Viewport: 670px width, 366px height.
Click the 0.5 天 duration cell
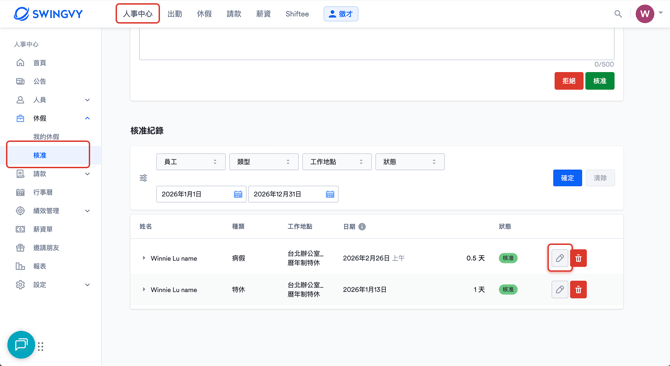[476, 258]
